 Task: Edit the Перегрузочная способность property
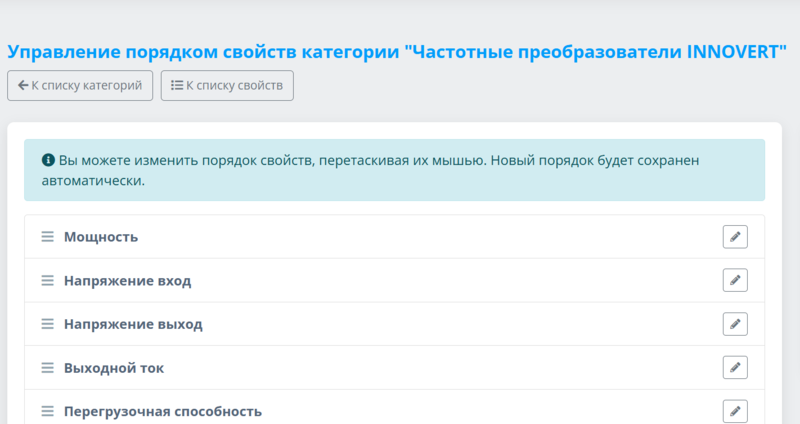[735, 411]
